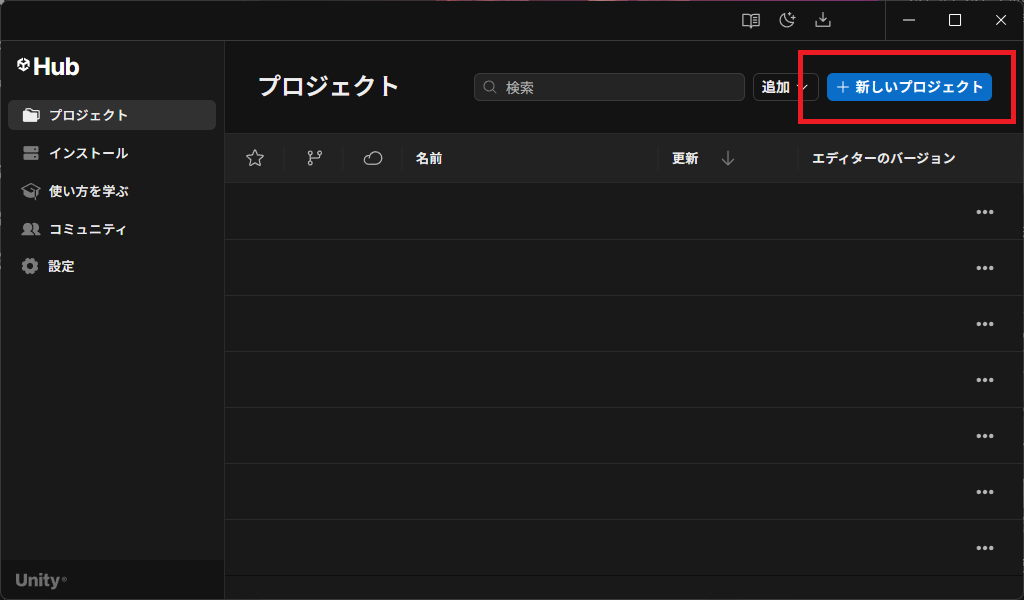Maximize the Unity Hub window

[955, 20]
